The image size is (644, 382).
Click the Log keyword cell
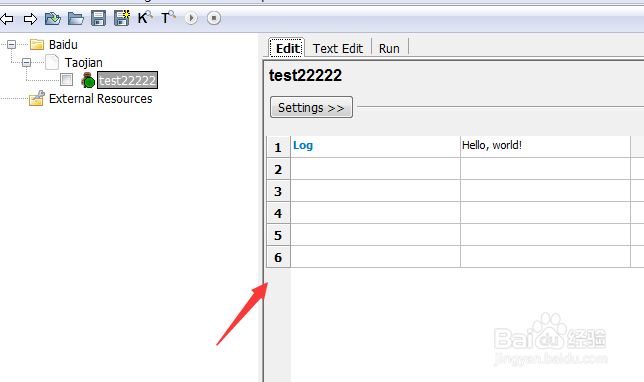[375, 146]
